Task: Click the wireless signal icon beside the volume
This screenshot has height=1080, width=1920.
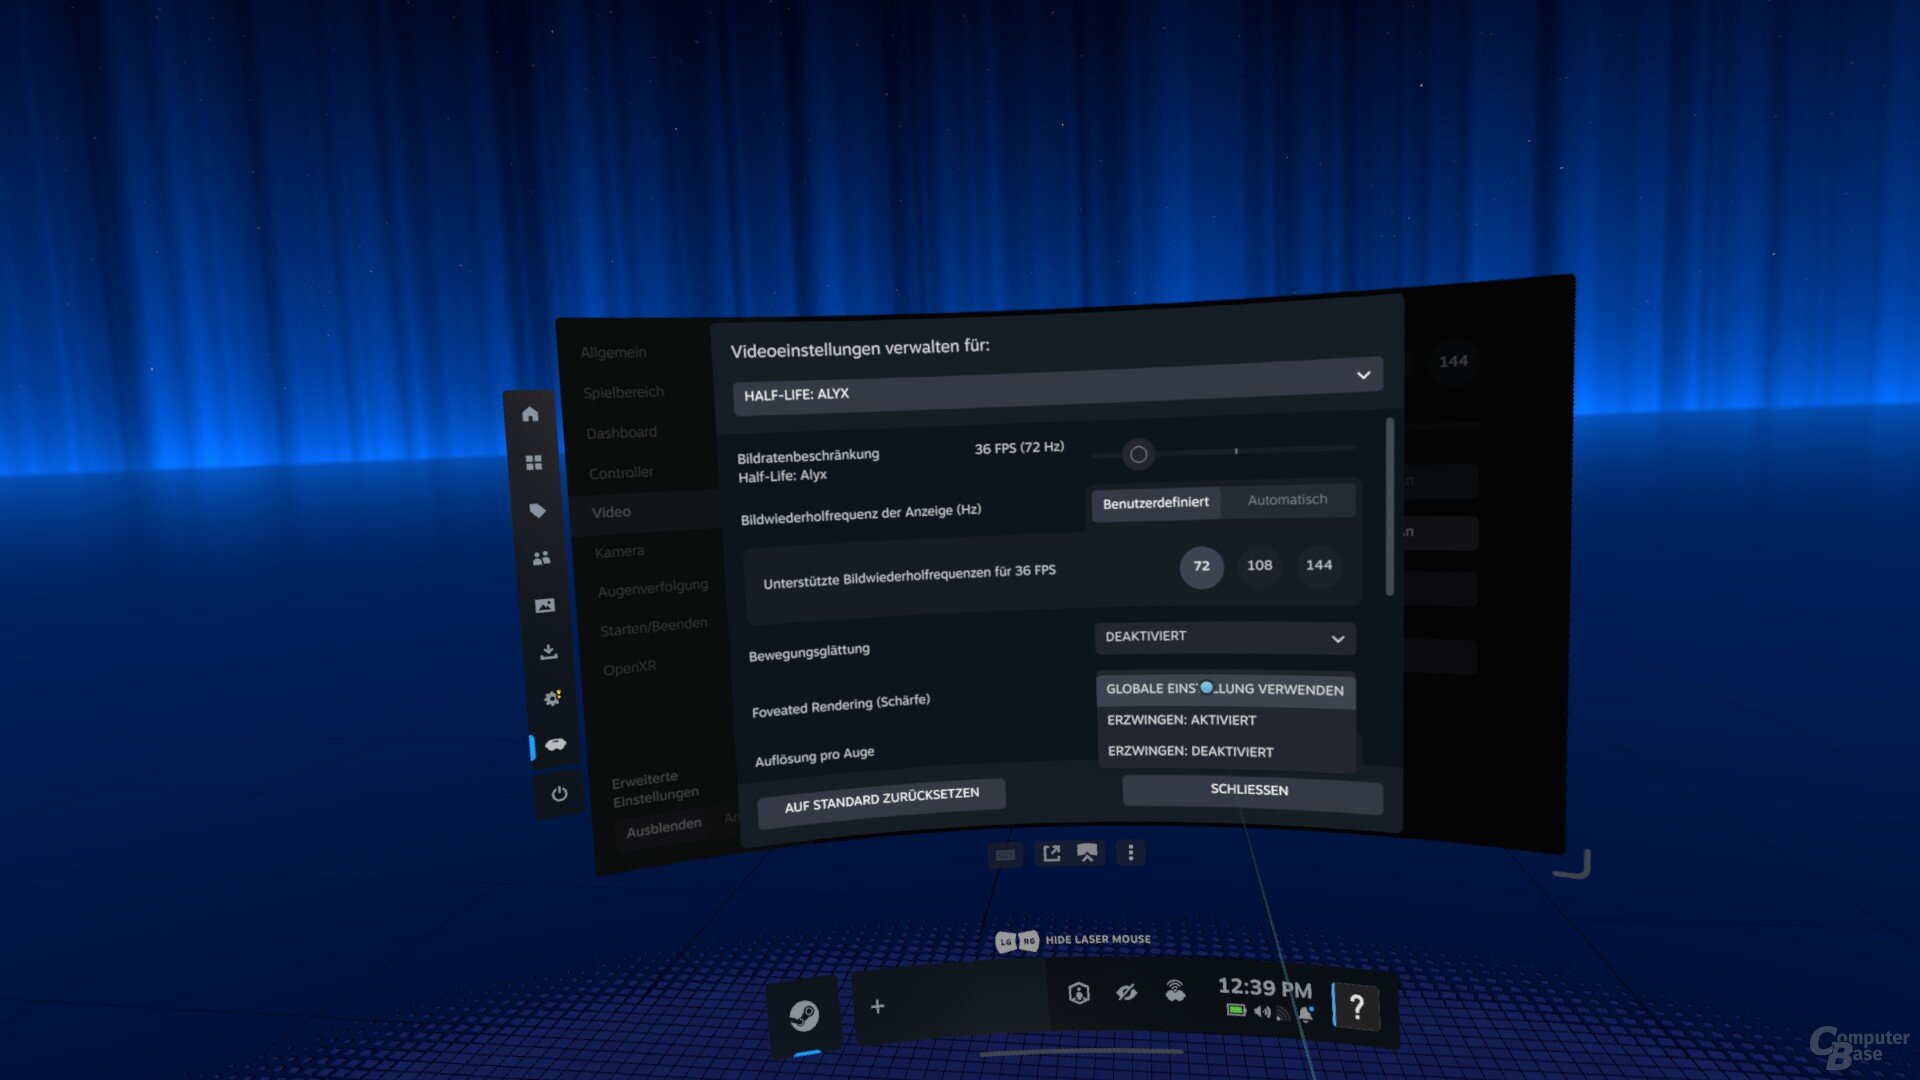Action: [x=1283, y=1014]
